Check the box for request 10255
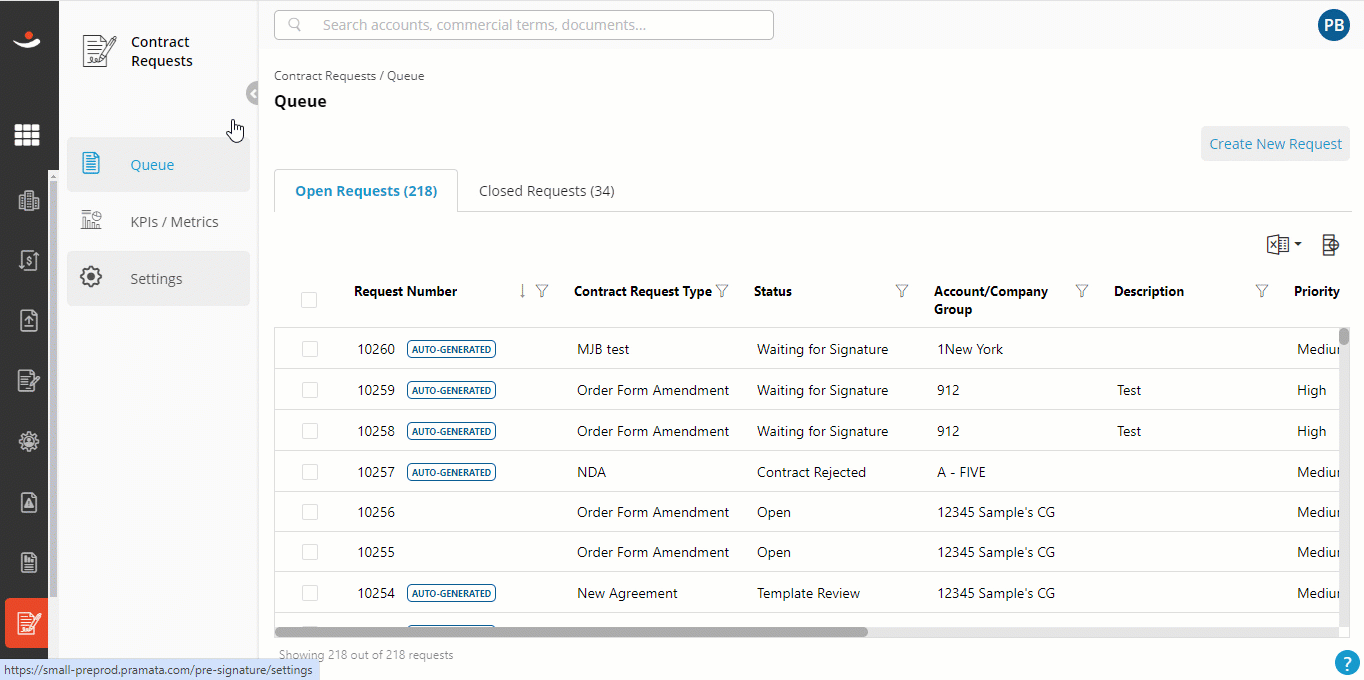Screen dimensions: 1364x680 310,552
